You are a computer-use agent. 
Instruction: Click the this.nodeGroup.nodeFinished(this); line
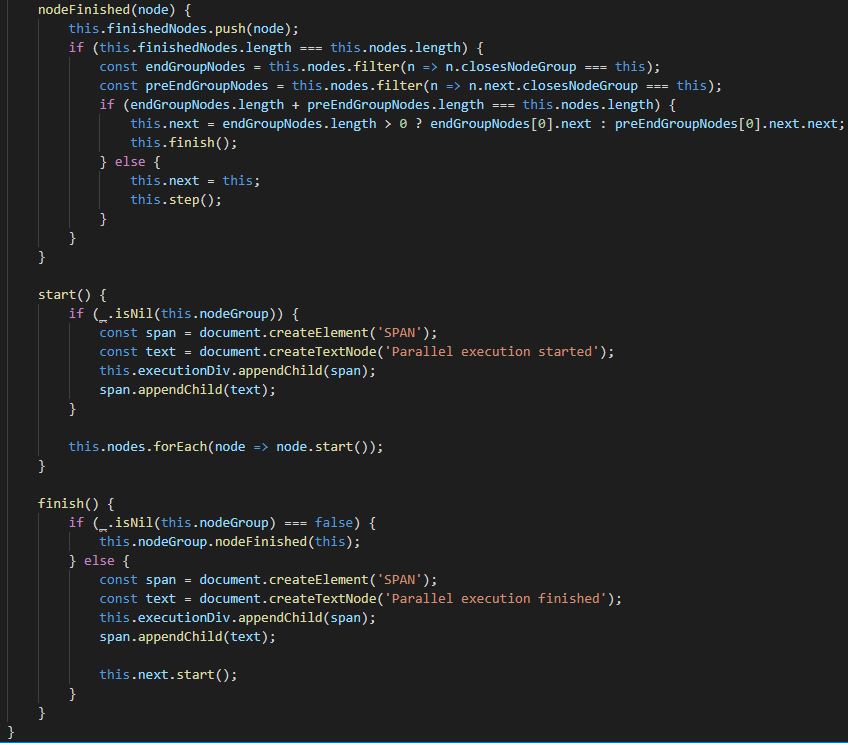point(229,541)
